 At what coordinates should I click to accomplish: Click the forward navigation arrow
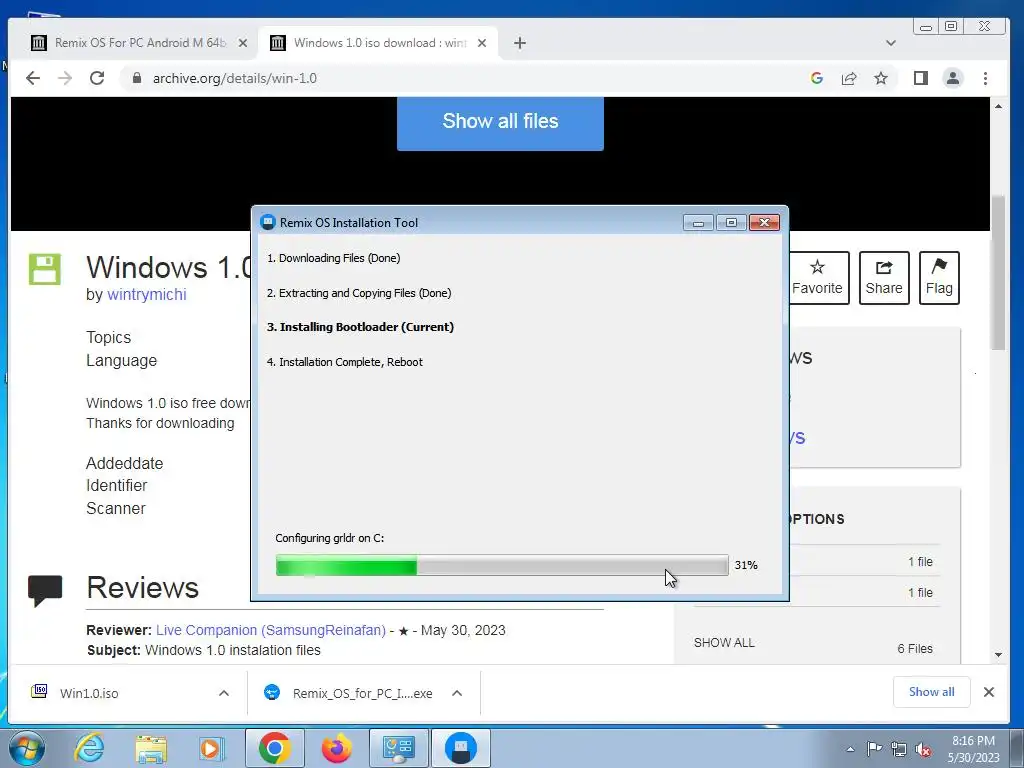tap(65, 78)
